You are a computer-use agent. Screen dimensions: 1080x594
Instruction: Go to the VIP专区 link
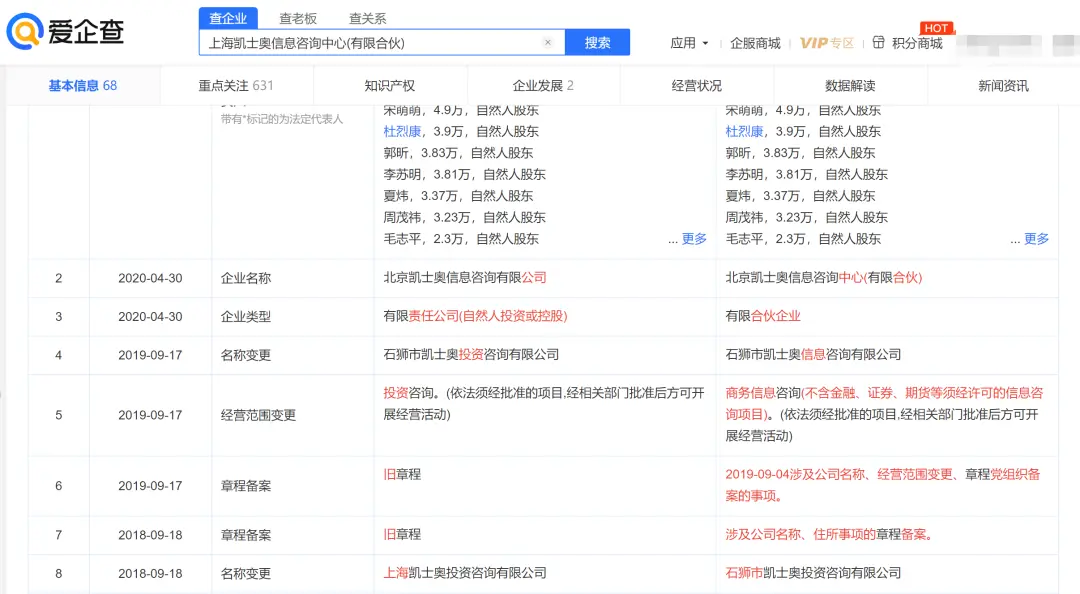click(x=827, y=43)
